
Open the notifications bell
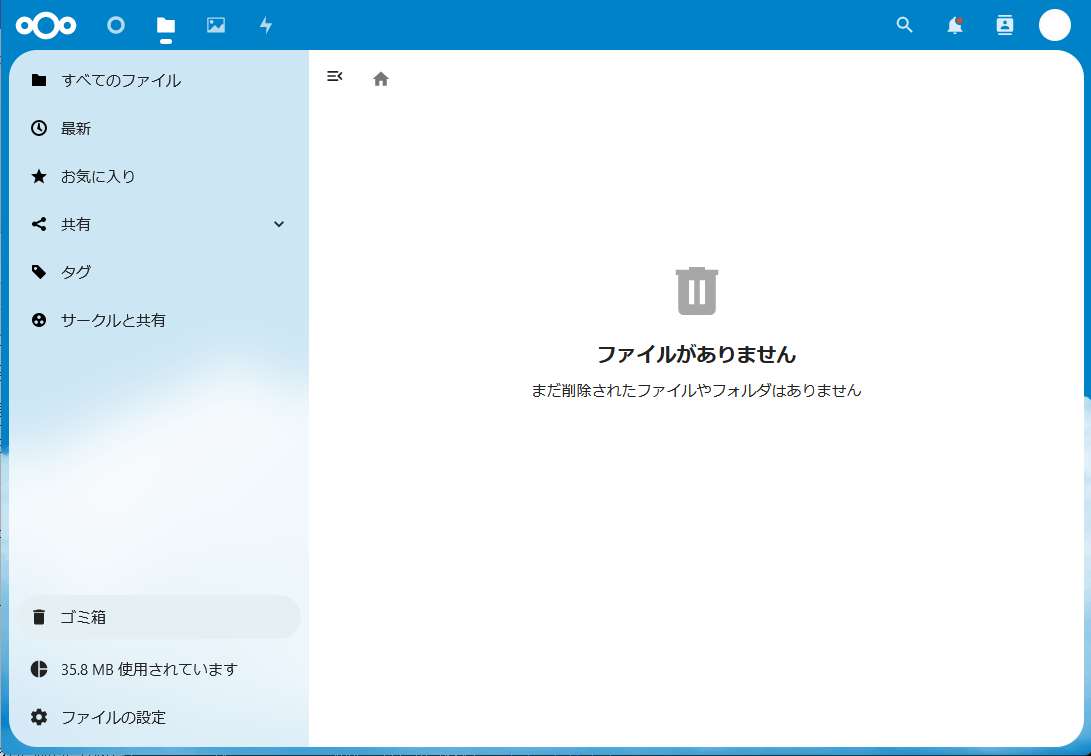pos(954,25)
